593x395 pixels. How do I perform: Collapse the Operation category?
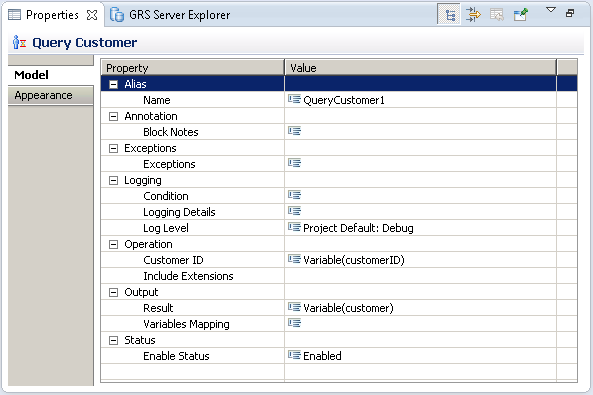[x=113, y=244]
